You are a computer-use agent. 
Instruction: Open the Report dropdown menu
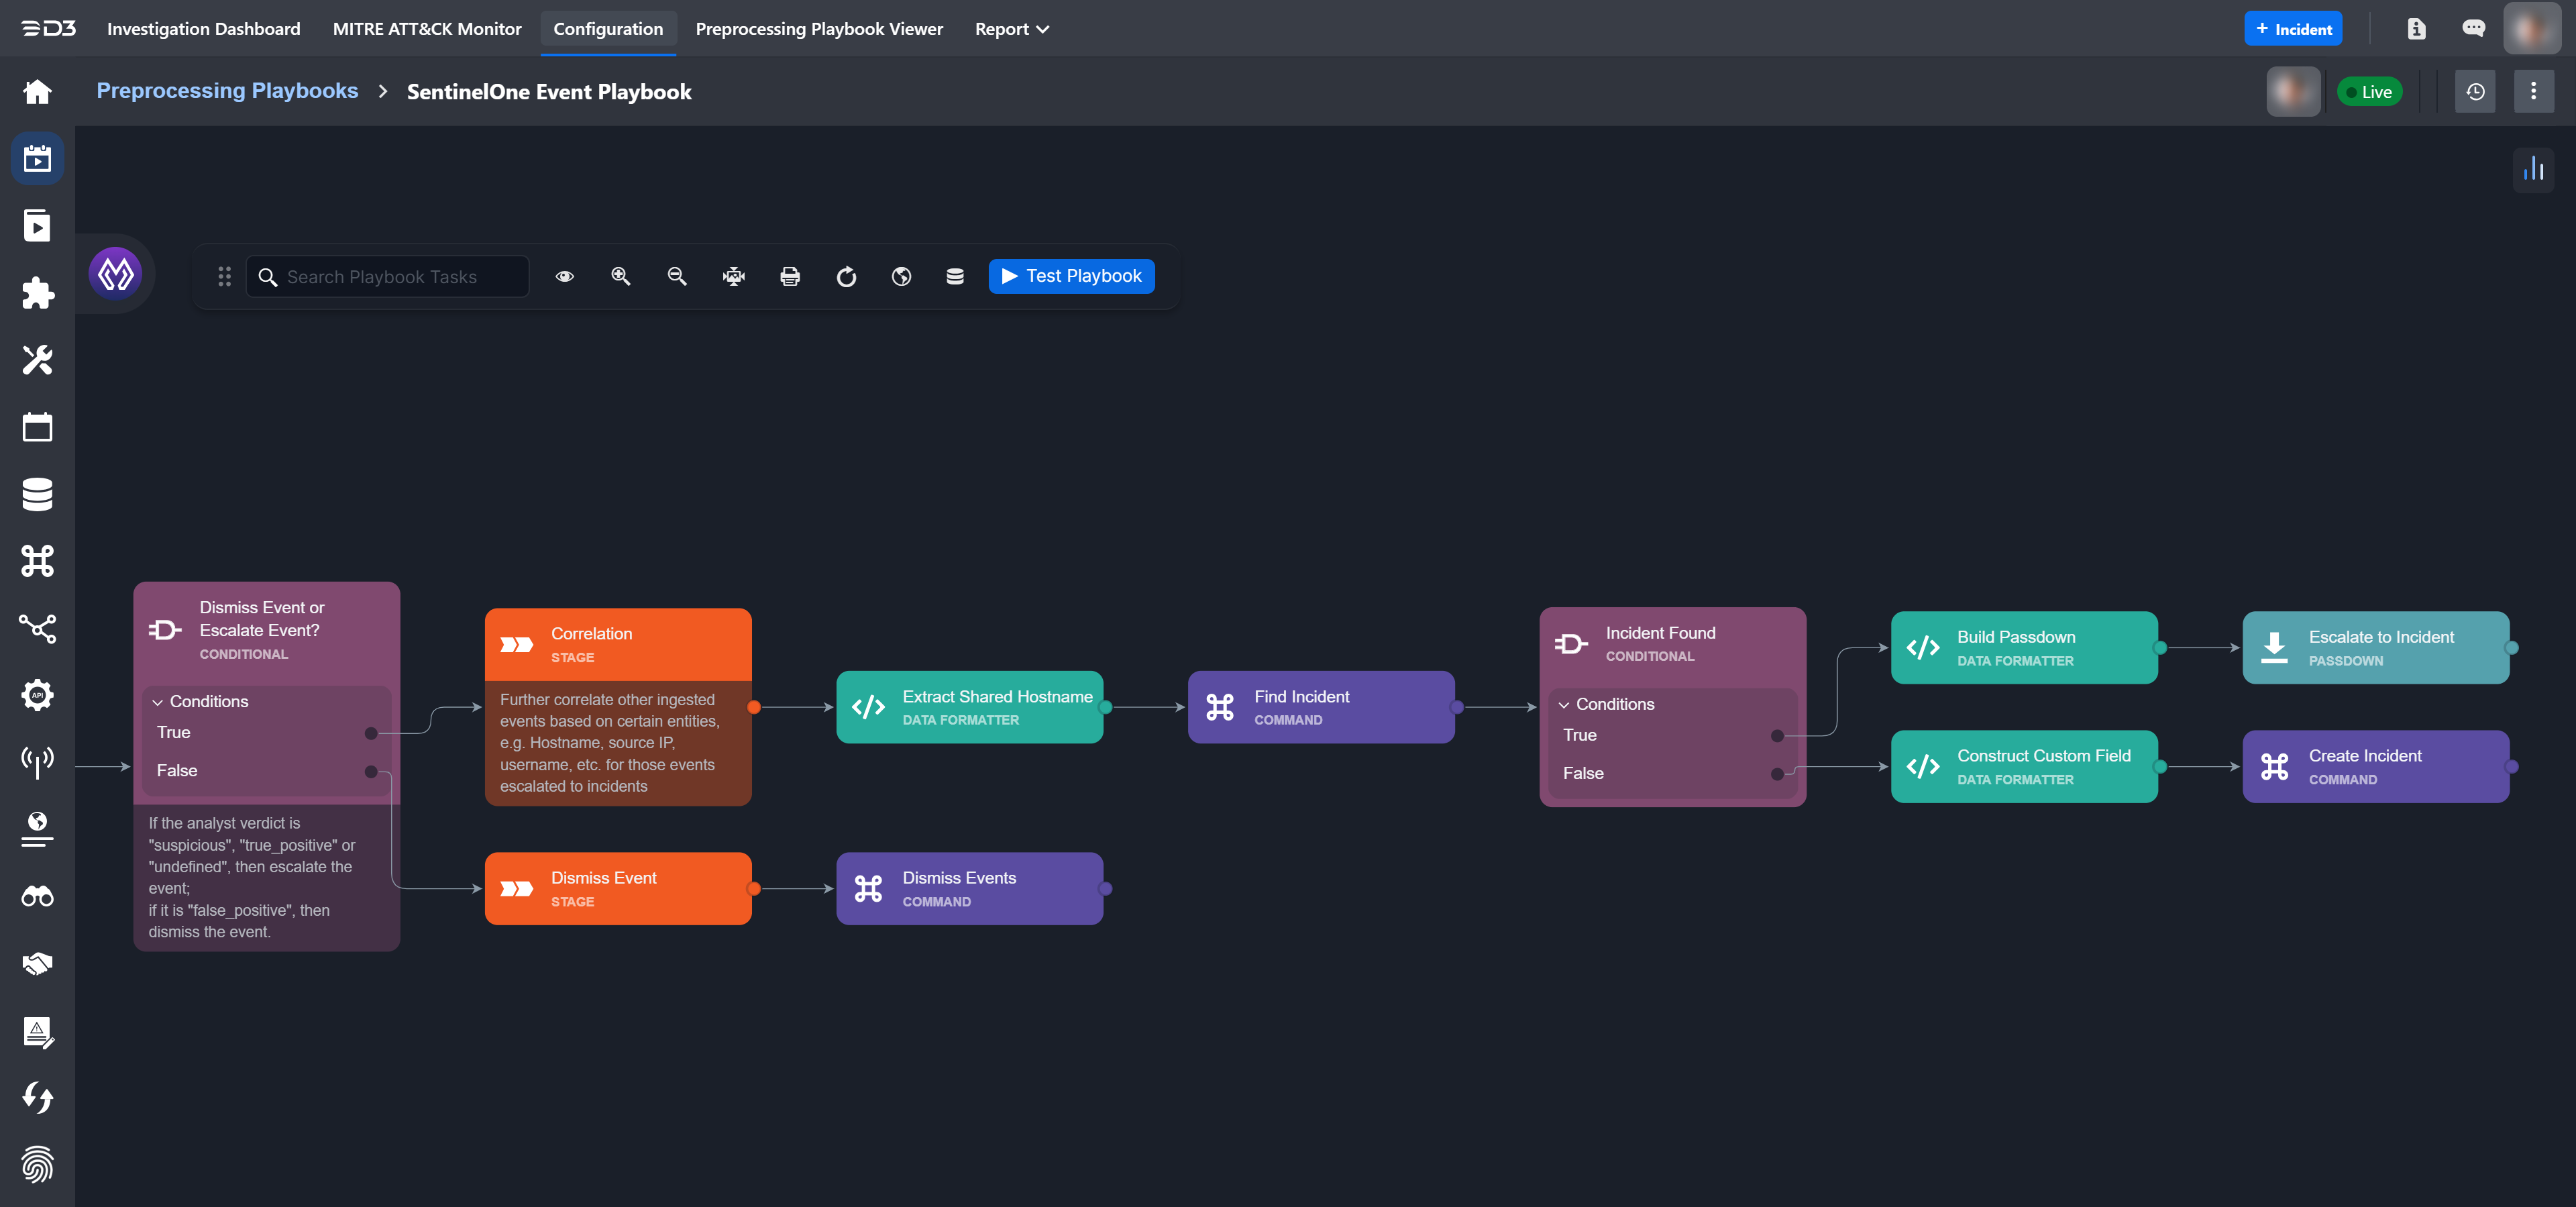click(1011, 29)
